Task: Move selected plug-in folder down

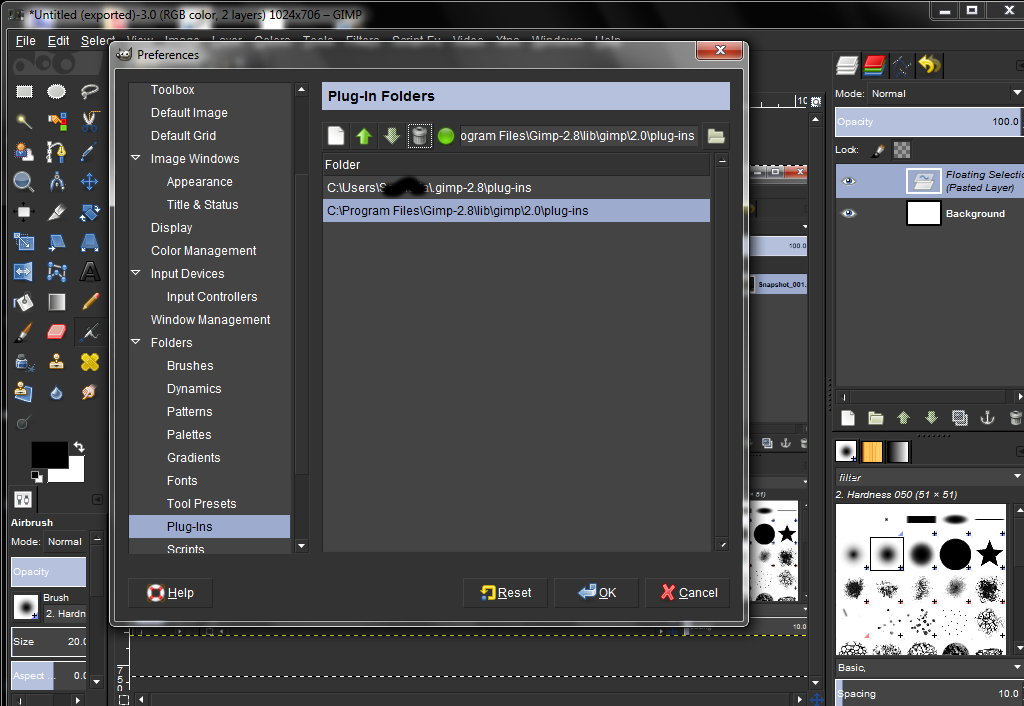Action: tap(392, 136)
